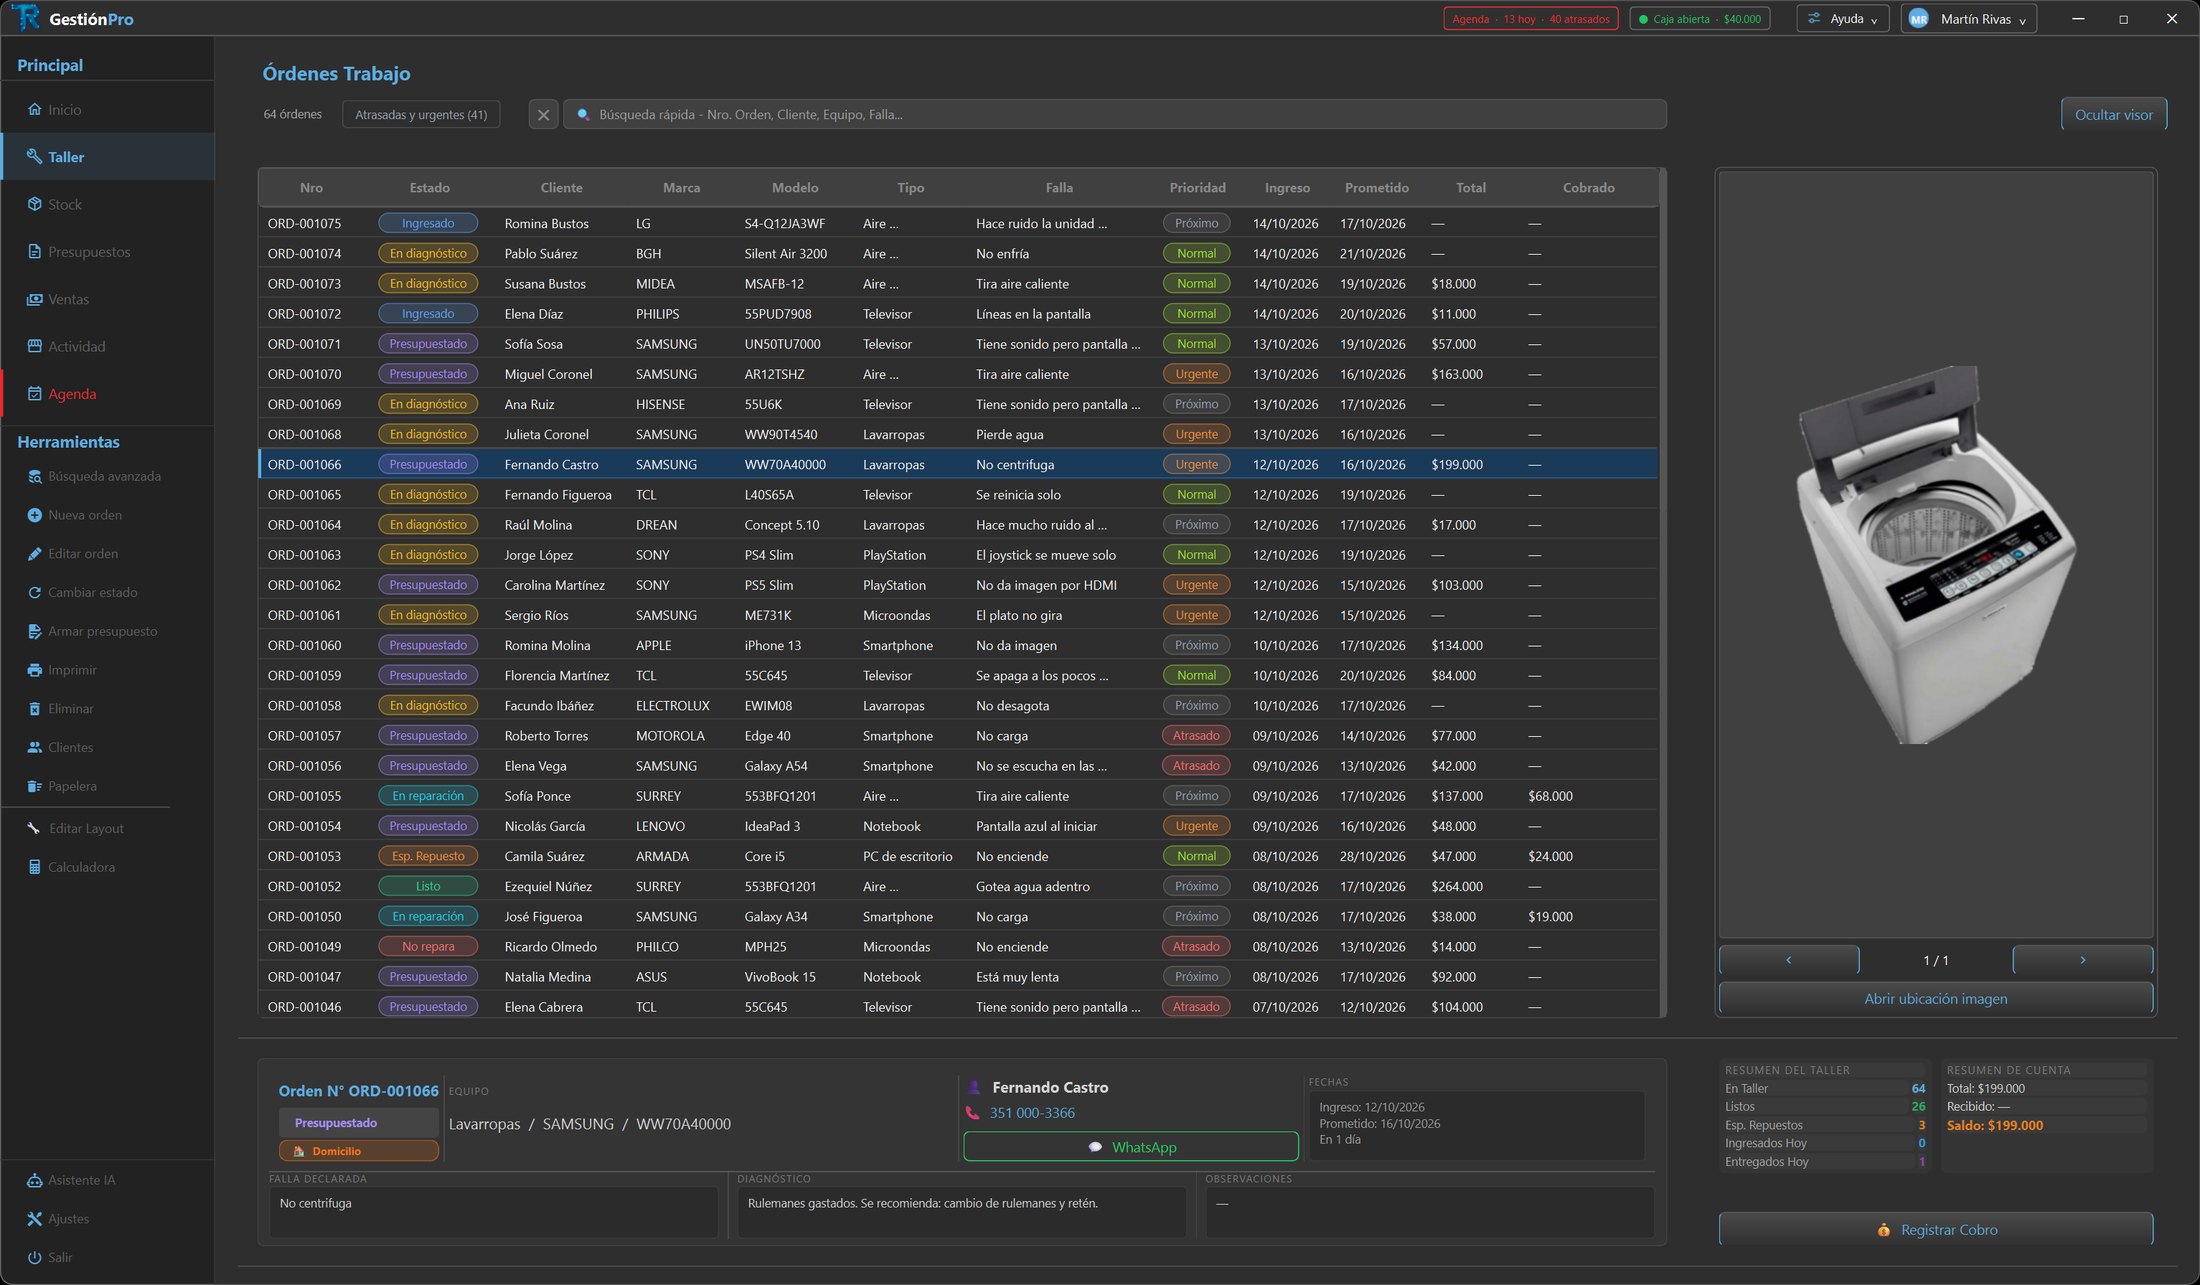Call phone number 351 000-3366
Image resolution: width=2200 pixels, height=1285 pixels.
(x=1032, y=1113)
